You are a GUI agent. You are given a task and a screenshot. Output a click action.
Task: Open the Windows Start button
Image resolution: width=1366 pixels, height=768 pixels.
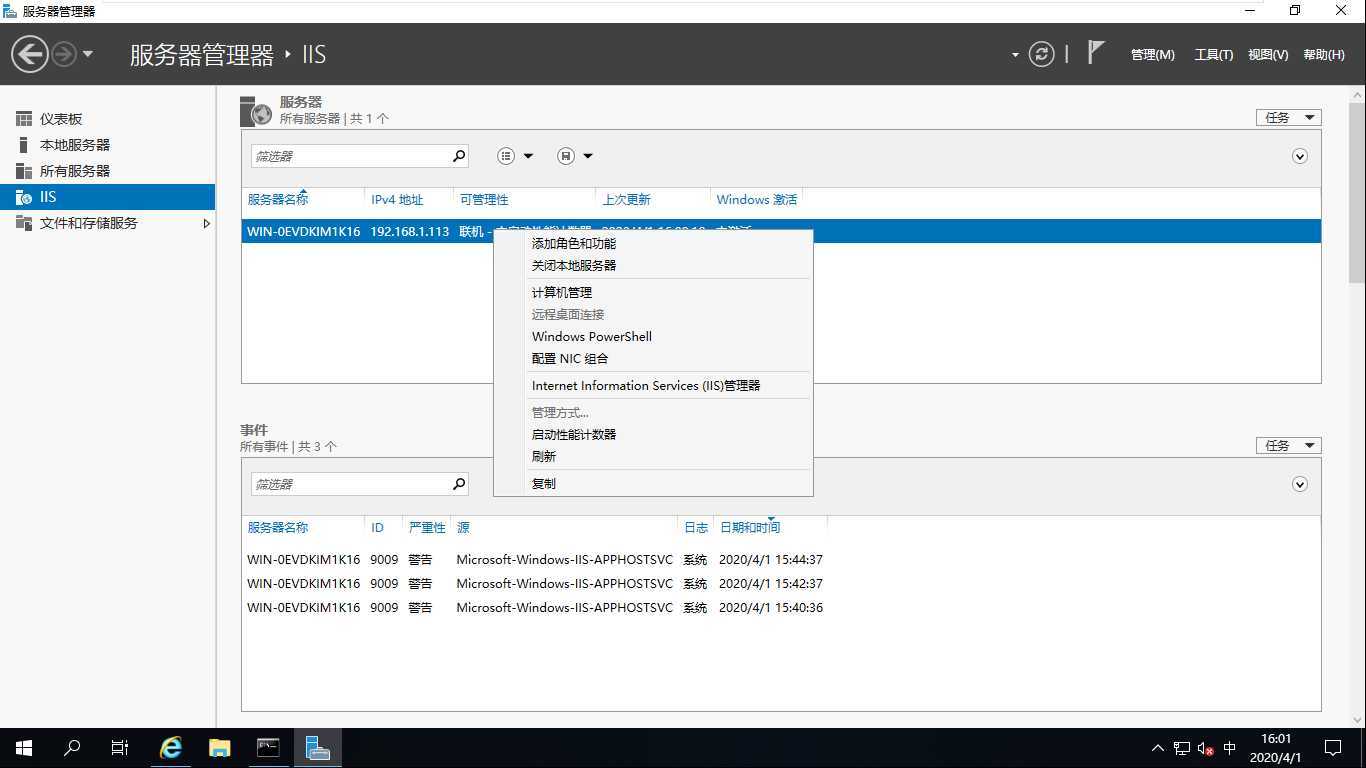[x=24, y=748]
